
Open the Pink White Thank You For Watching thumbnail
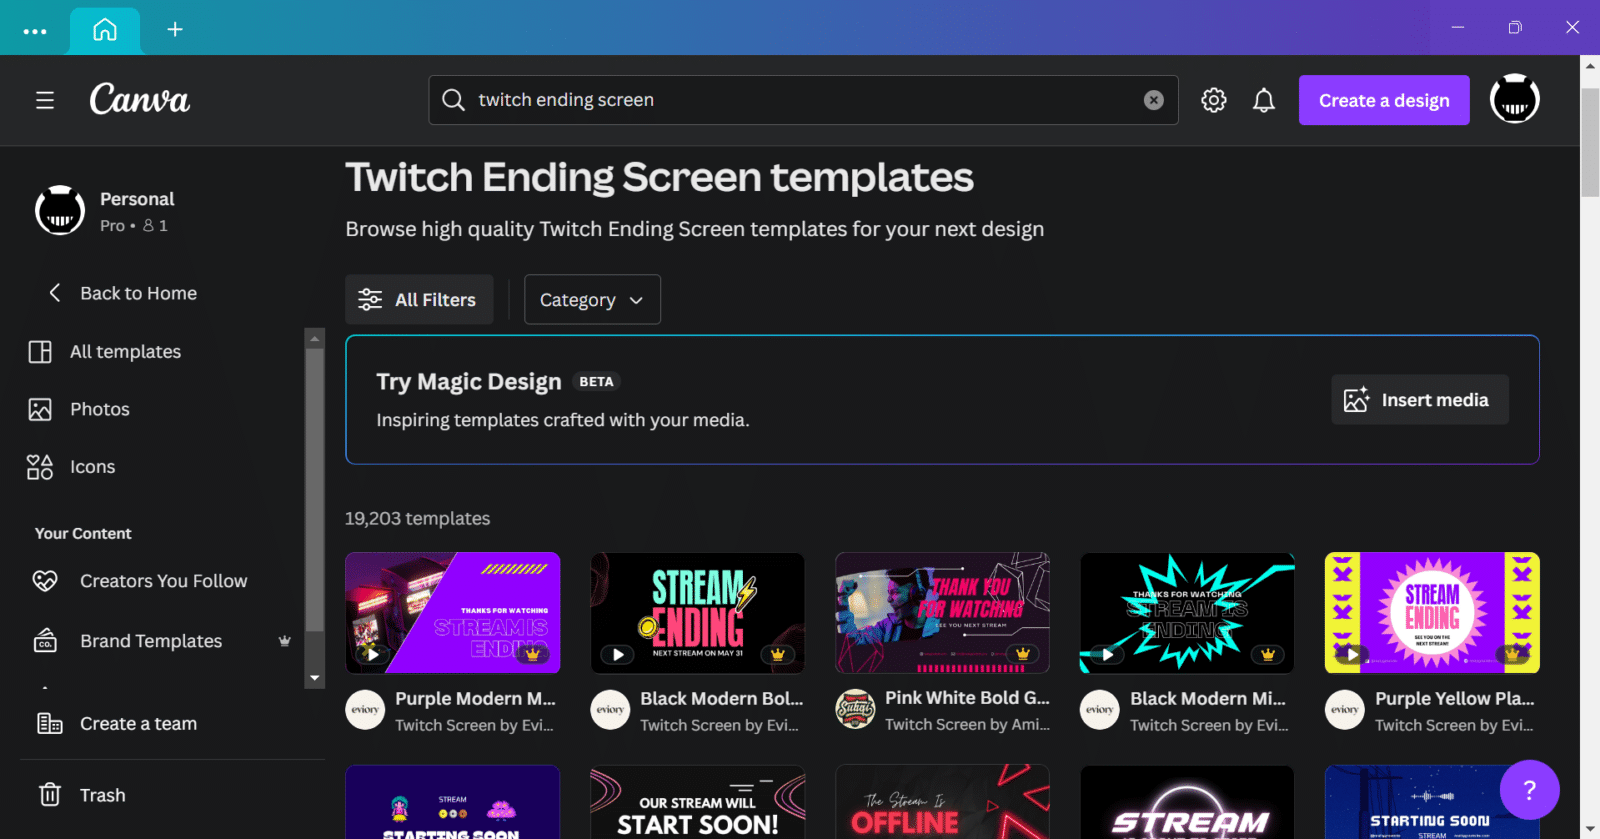943,613
